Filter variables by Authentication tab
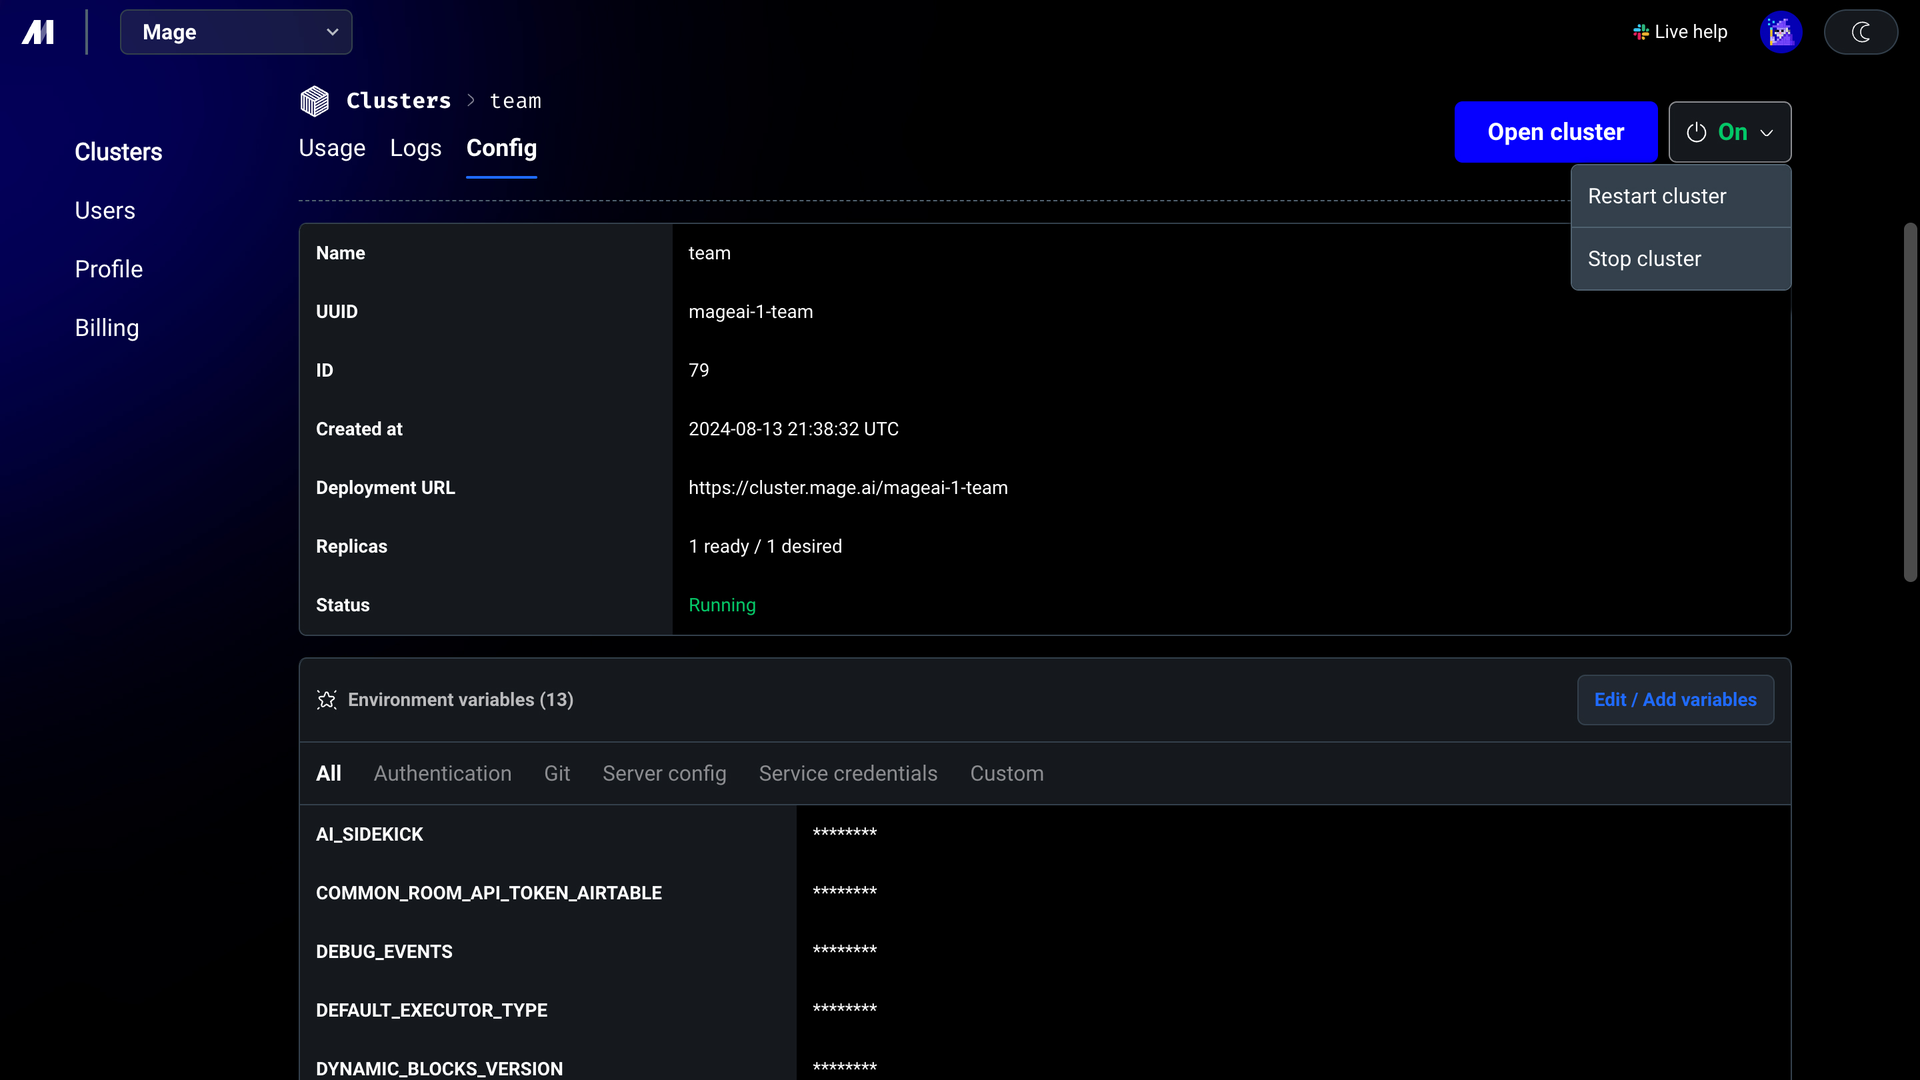1920x1080 pixels. pyautogui.click(x=442, y=774)
